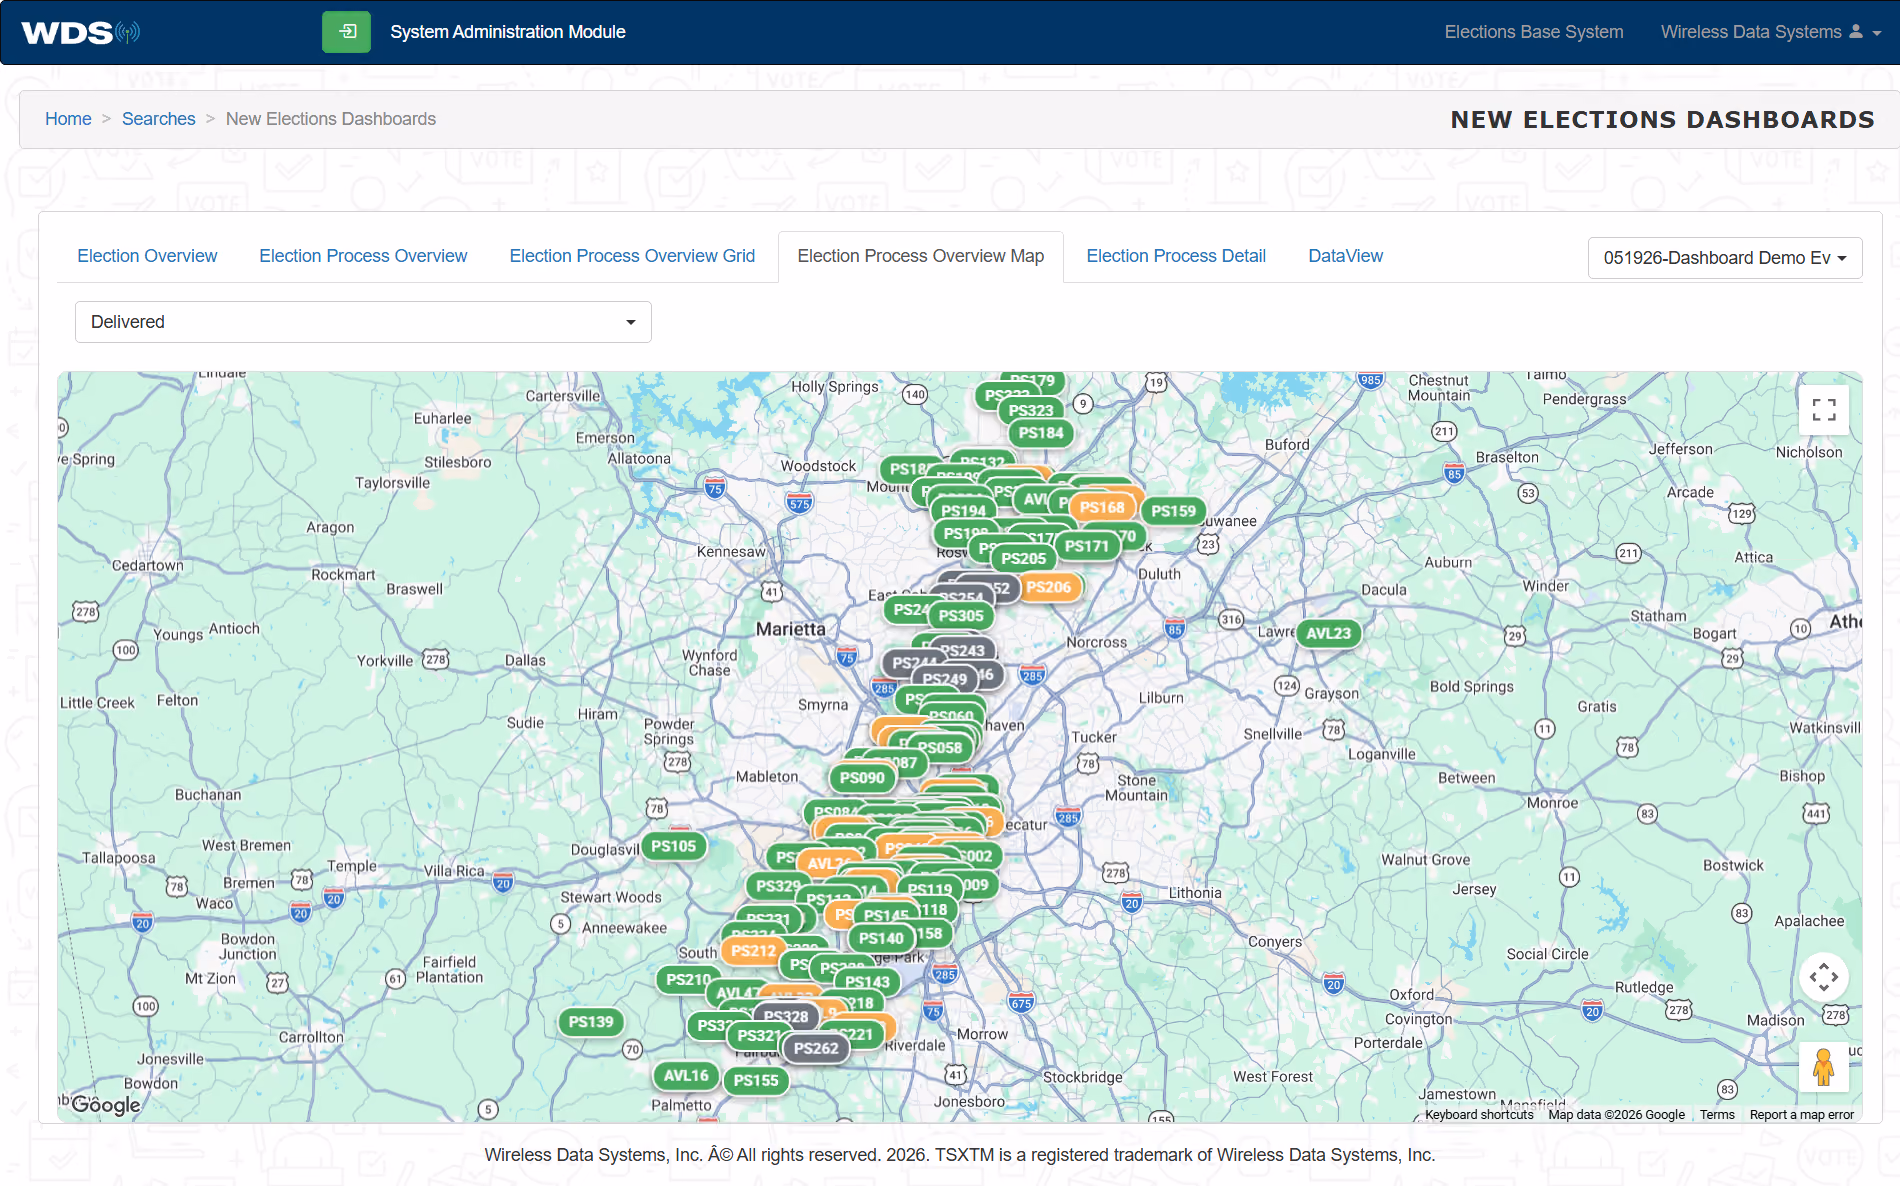Click the Marietta city label on map
The image size is (1900, 1186).
click(x=791, y=629)
